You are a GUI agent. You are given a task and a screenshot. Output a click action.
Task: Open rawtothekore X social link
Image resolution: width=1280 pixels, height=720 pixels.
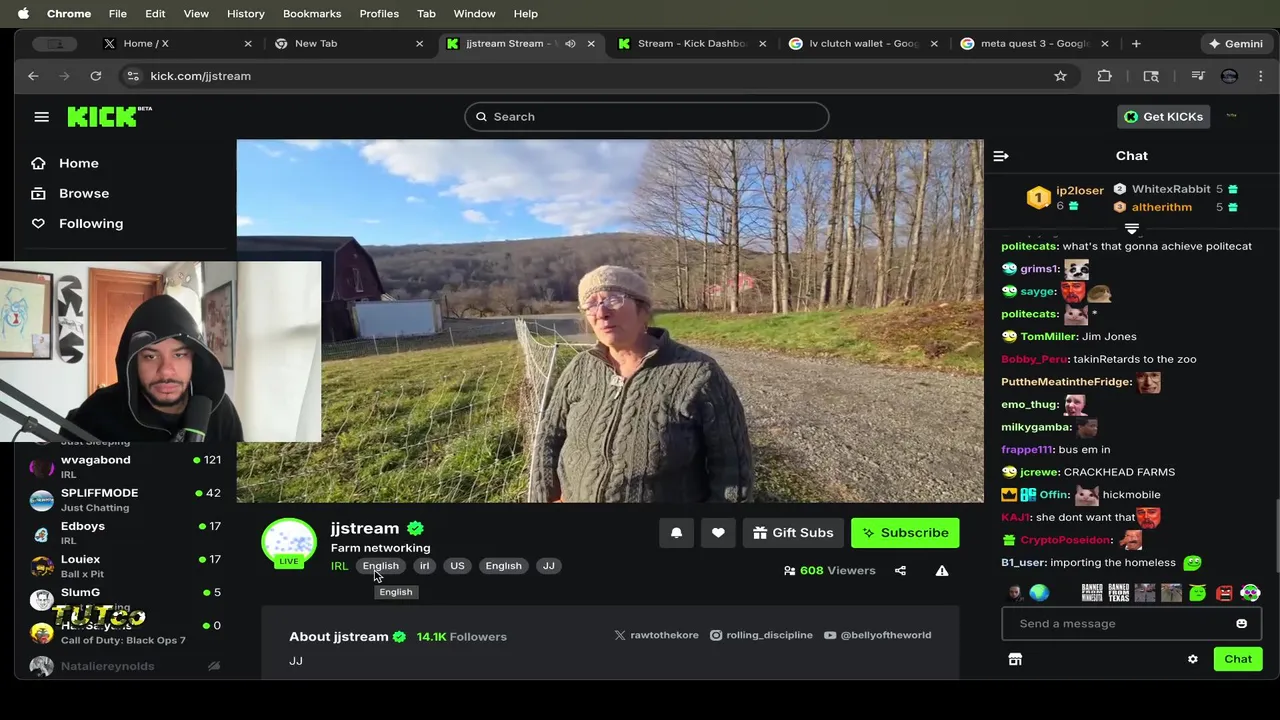click(656, 635)
